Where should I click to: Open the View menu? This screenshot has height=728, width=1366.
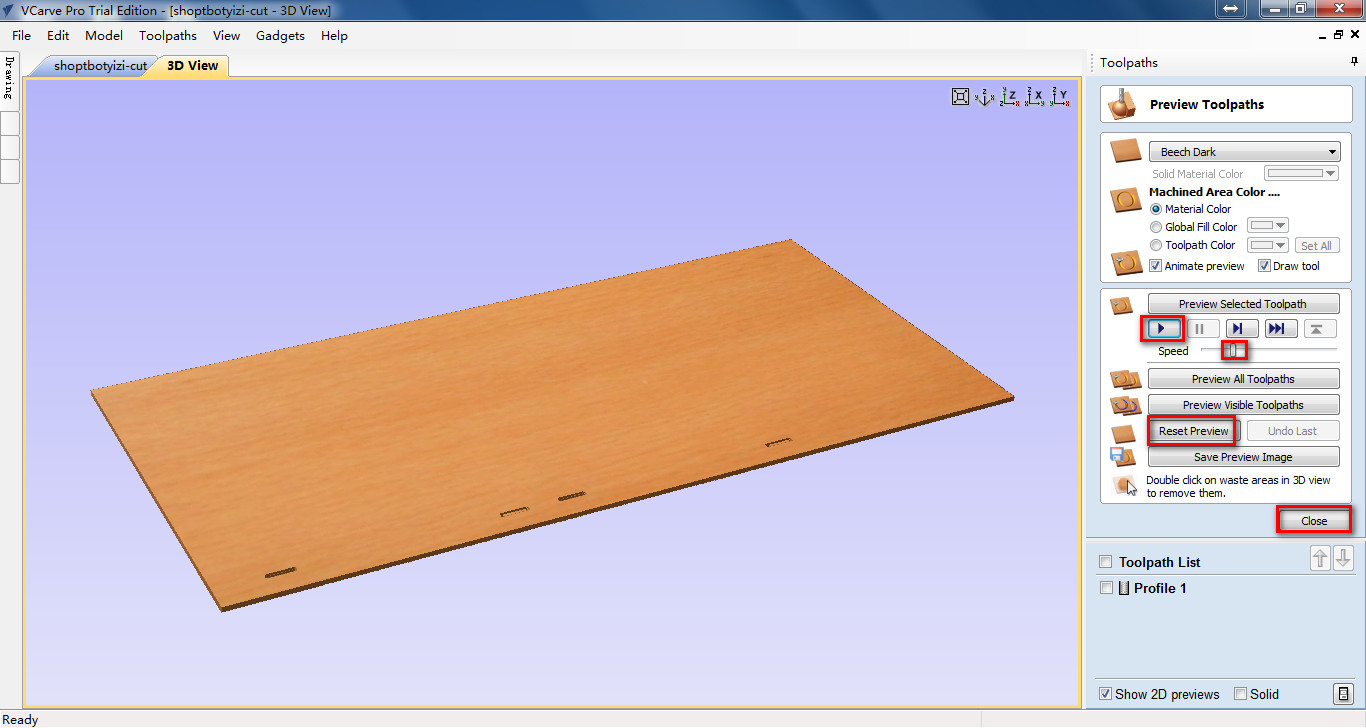[227, 35]
